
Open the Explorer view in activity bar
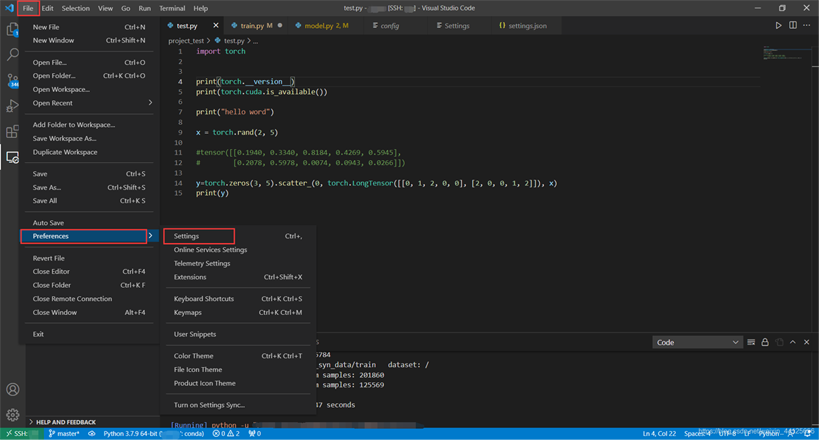tap(13, 30)
